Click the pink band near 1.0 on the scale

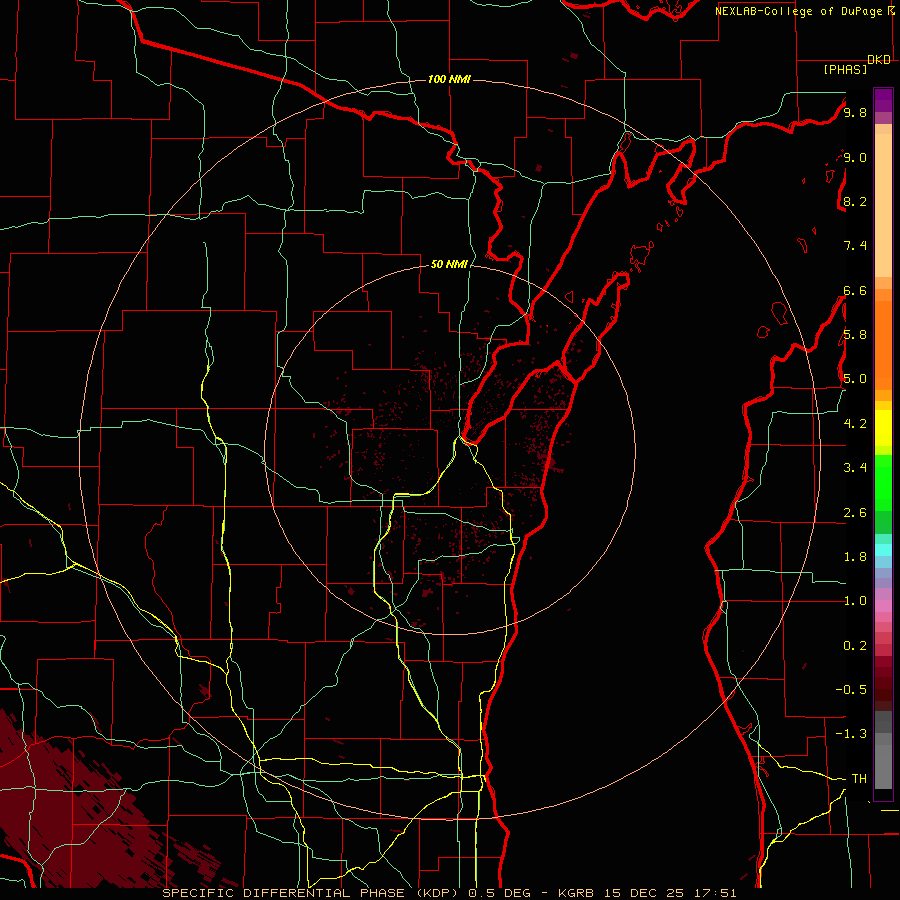883,606
